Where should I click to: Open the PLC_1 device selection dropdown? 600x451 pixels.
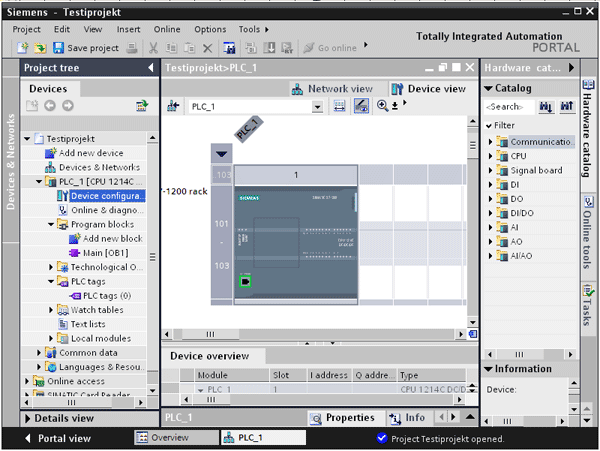(317, 107)
